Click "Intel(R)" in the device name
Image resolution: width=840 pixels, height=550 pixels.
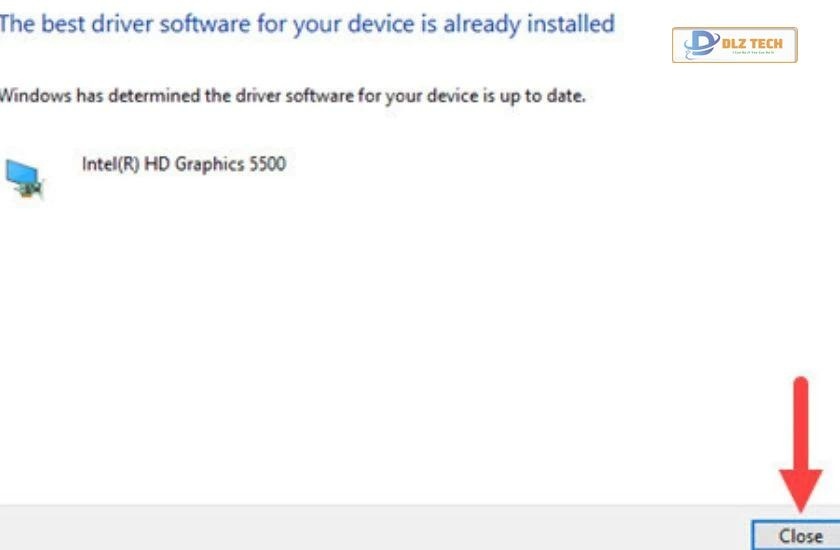pos(110,164)
